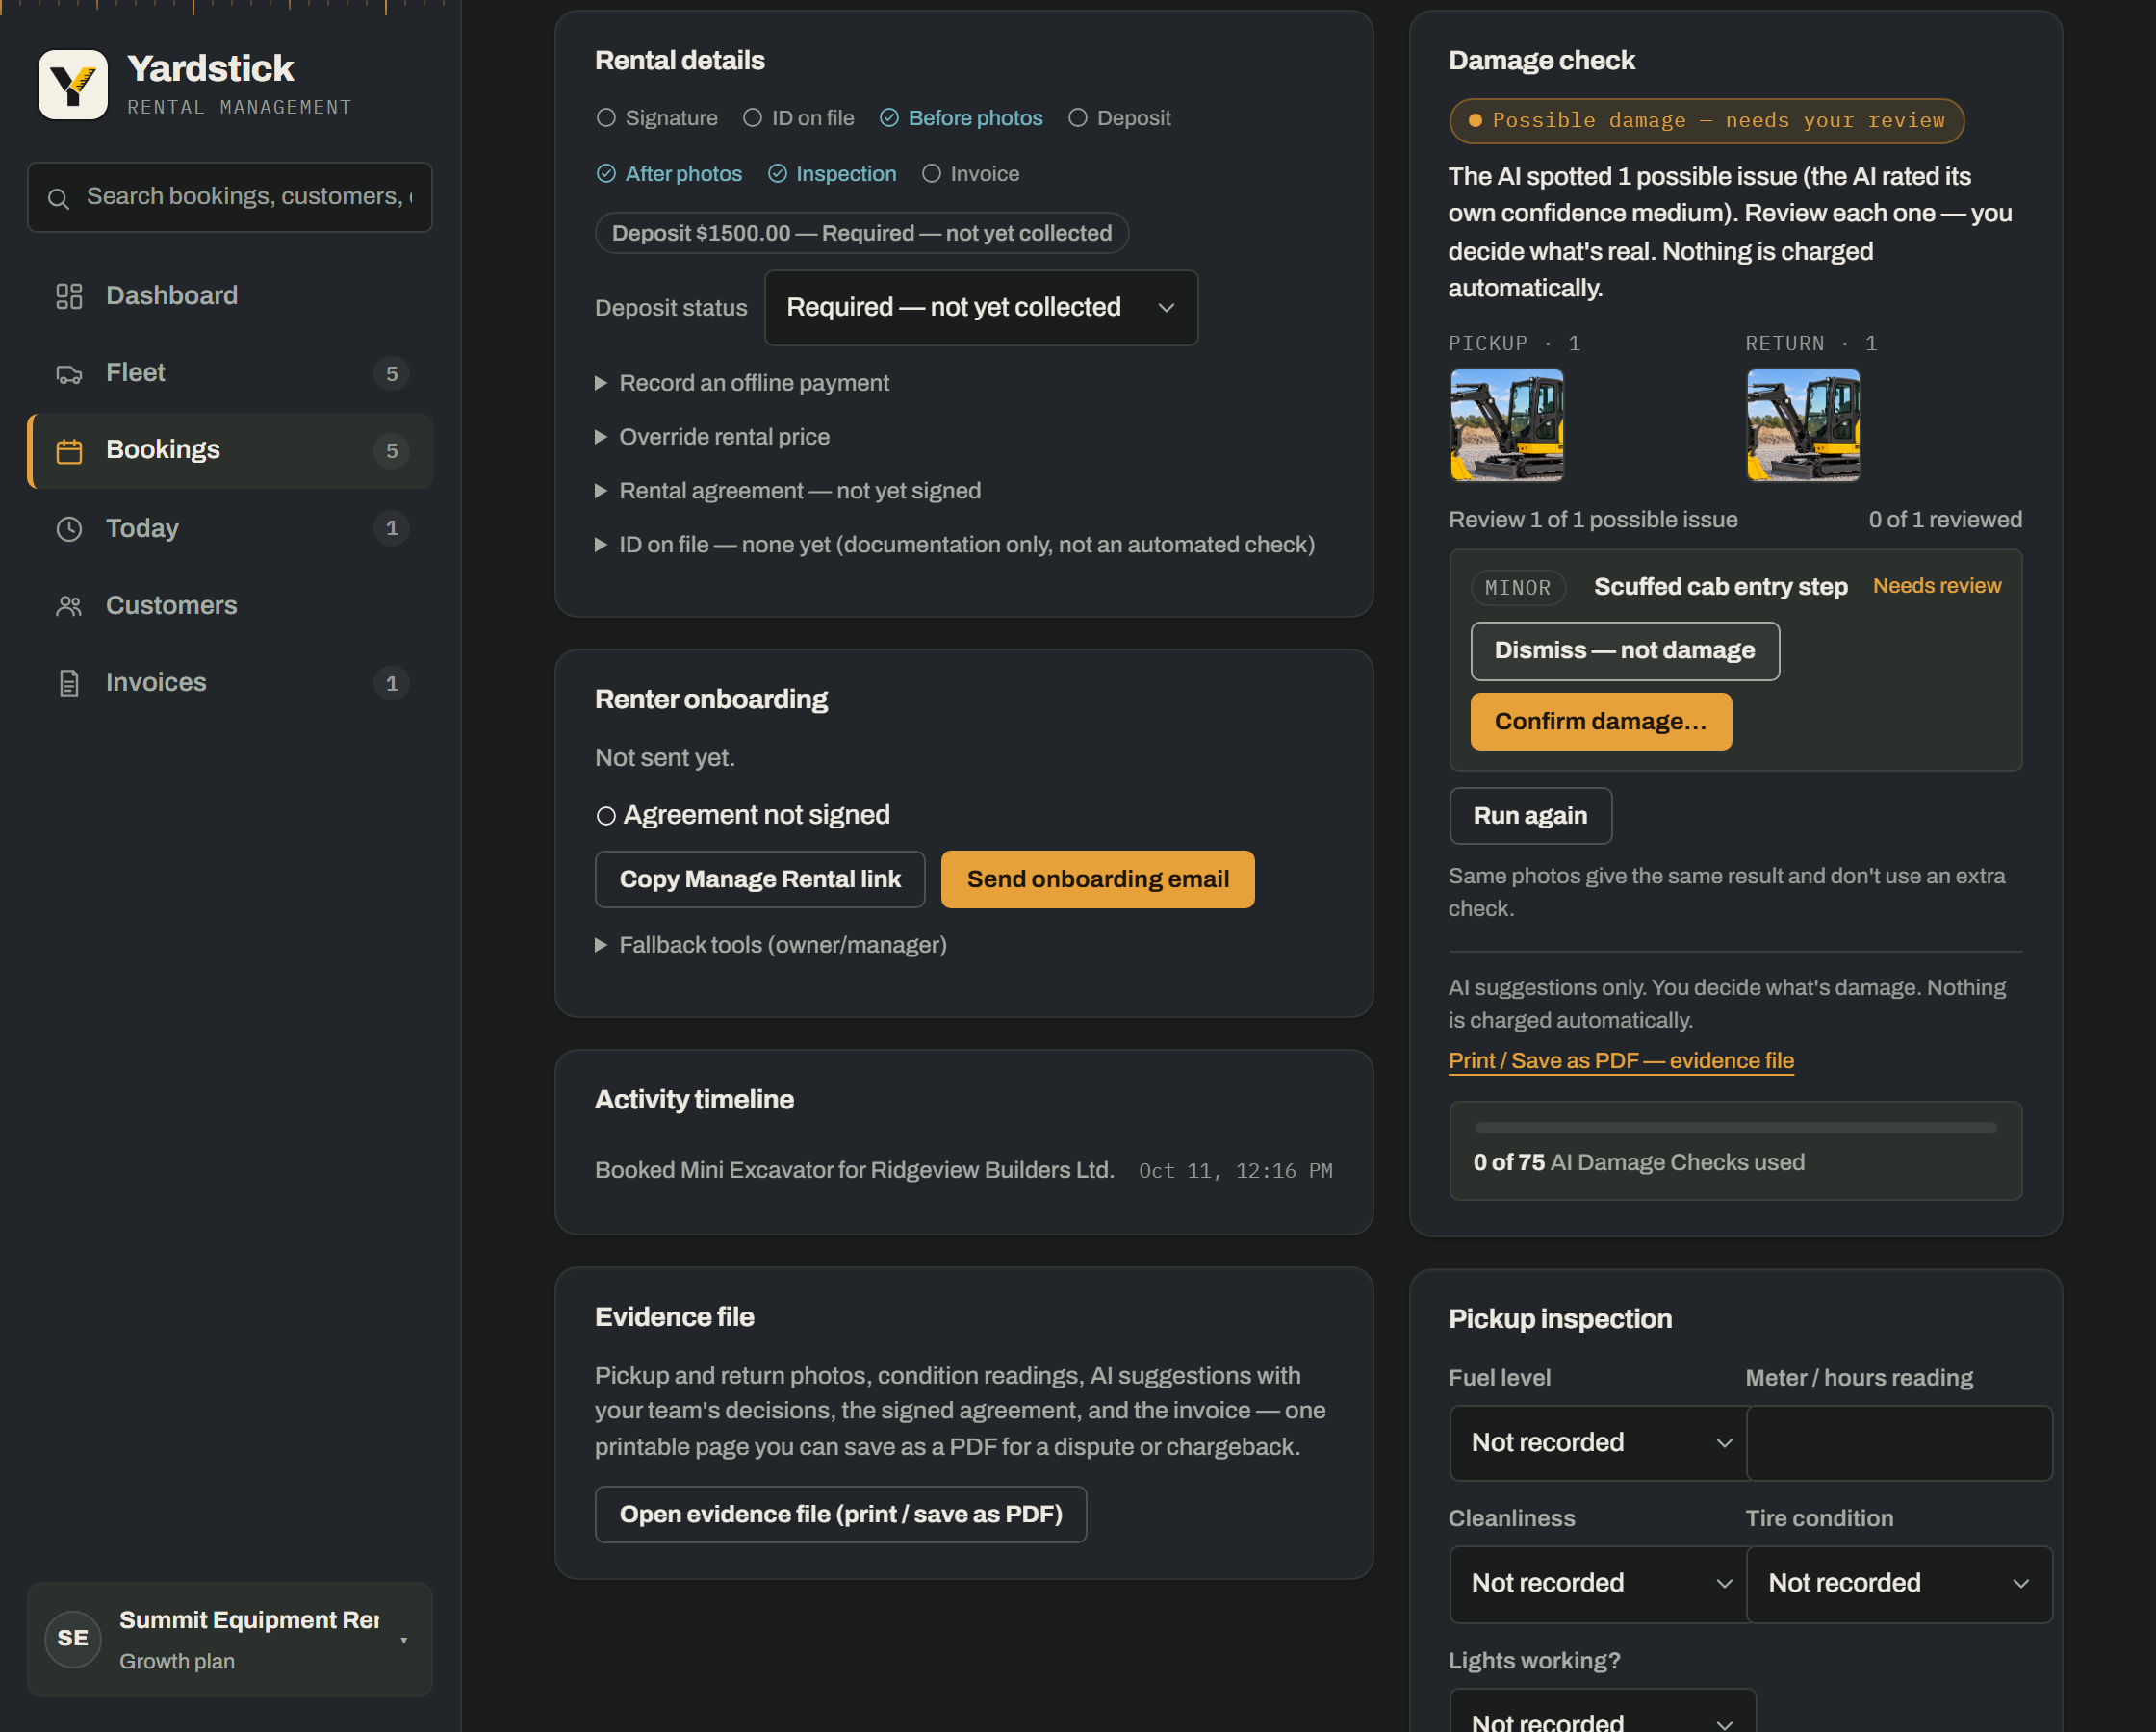Open Print / Save as PDF evidence link

tap(1621, 1061)
